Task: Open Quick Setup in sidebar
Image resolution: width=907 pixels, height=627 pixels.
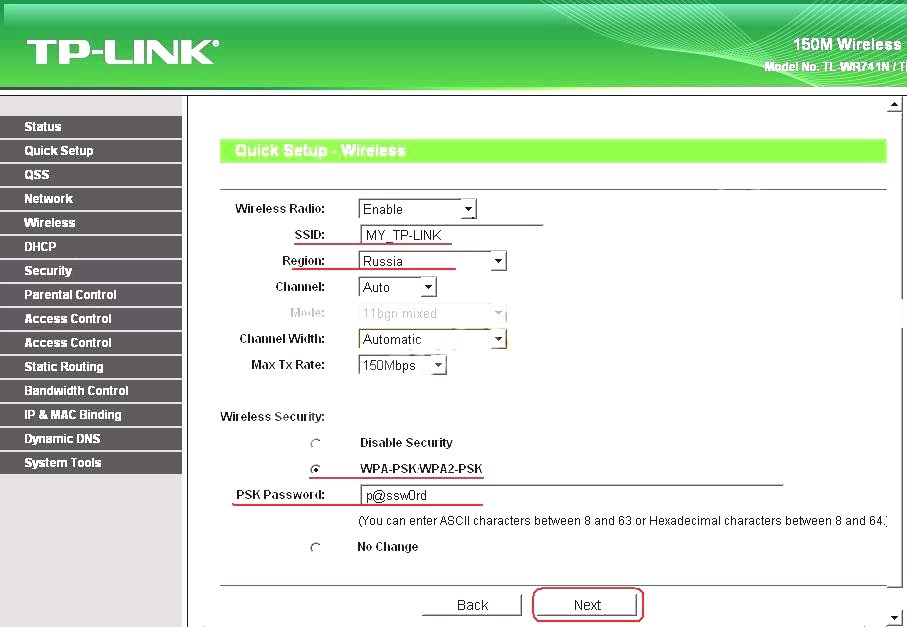Action: [91, 151]
